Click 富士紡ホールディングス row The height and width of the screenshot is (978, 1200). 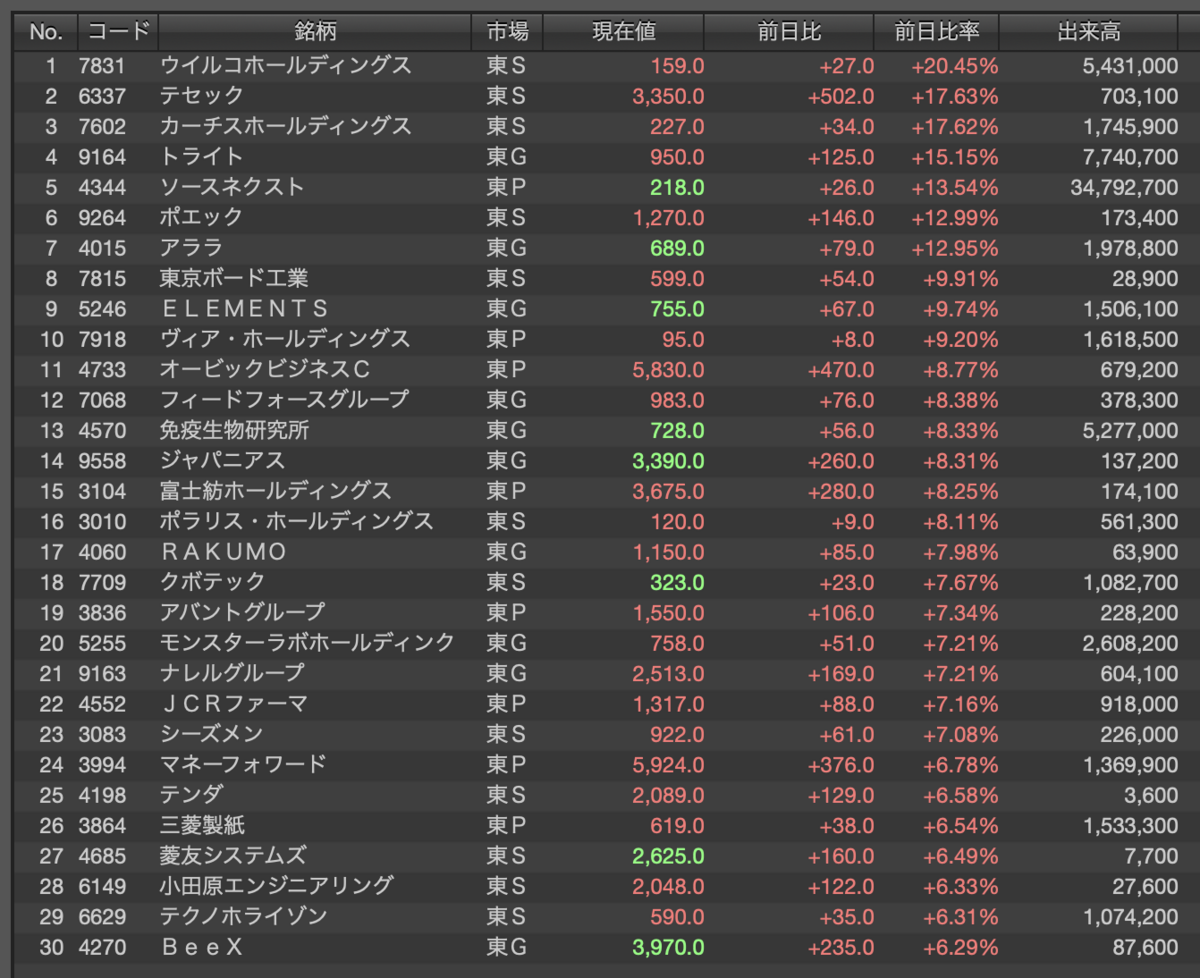pos(598,491)
